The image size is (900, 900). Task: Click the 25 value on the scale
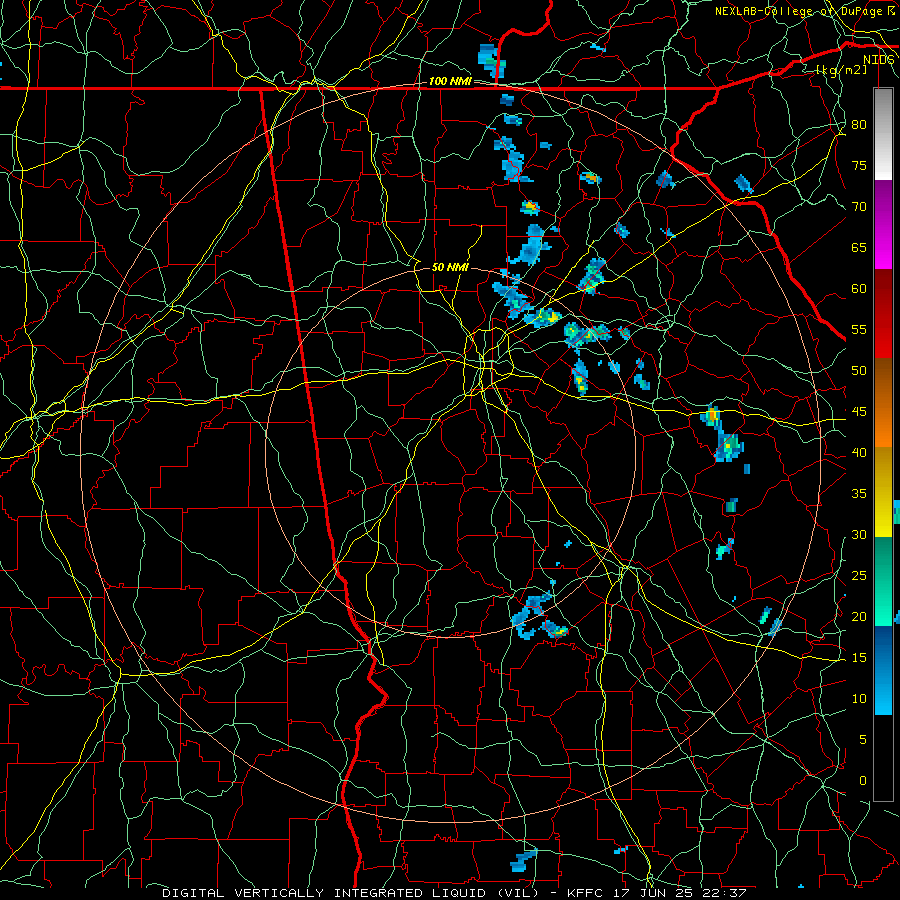click(859, 576)
